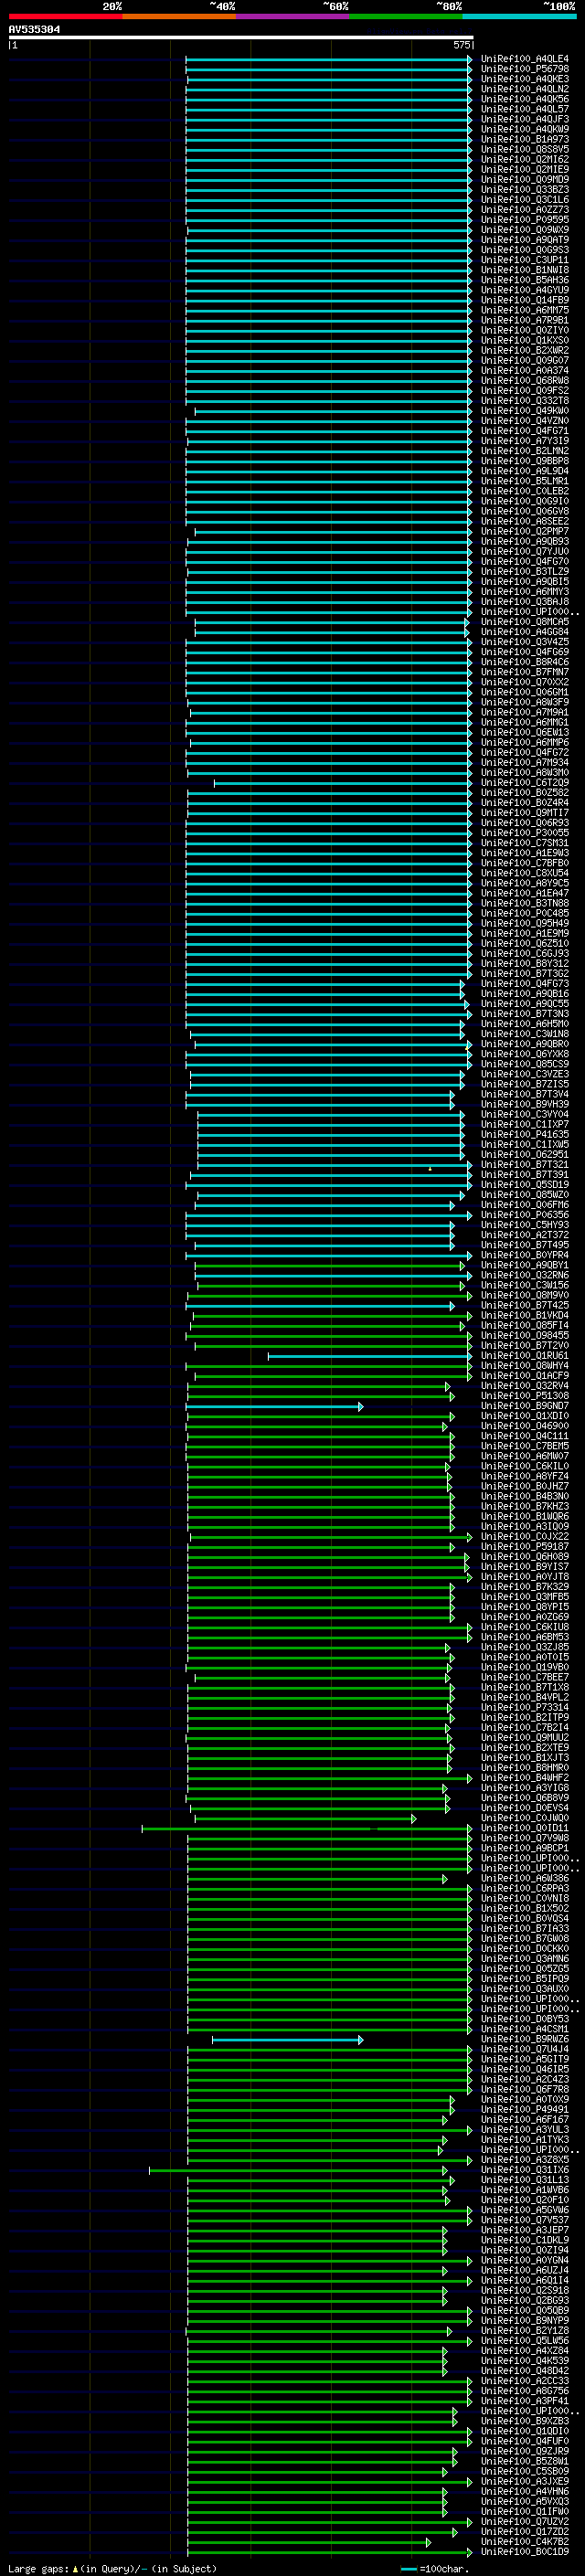
Task: Select hit label UniRef100_P73314
Action: (524, 1708)
